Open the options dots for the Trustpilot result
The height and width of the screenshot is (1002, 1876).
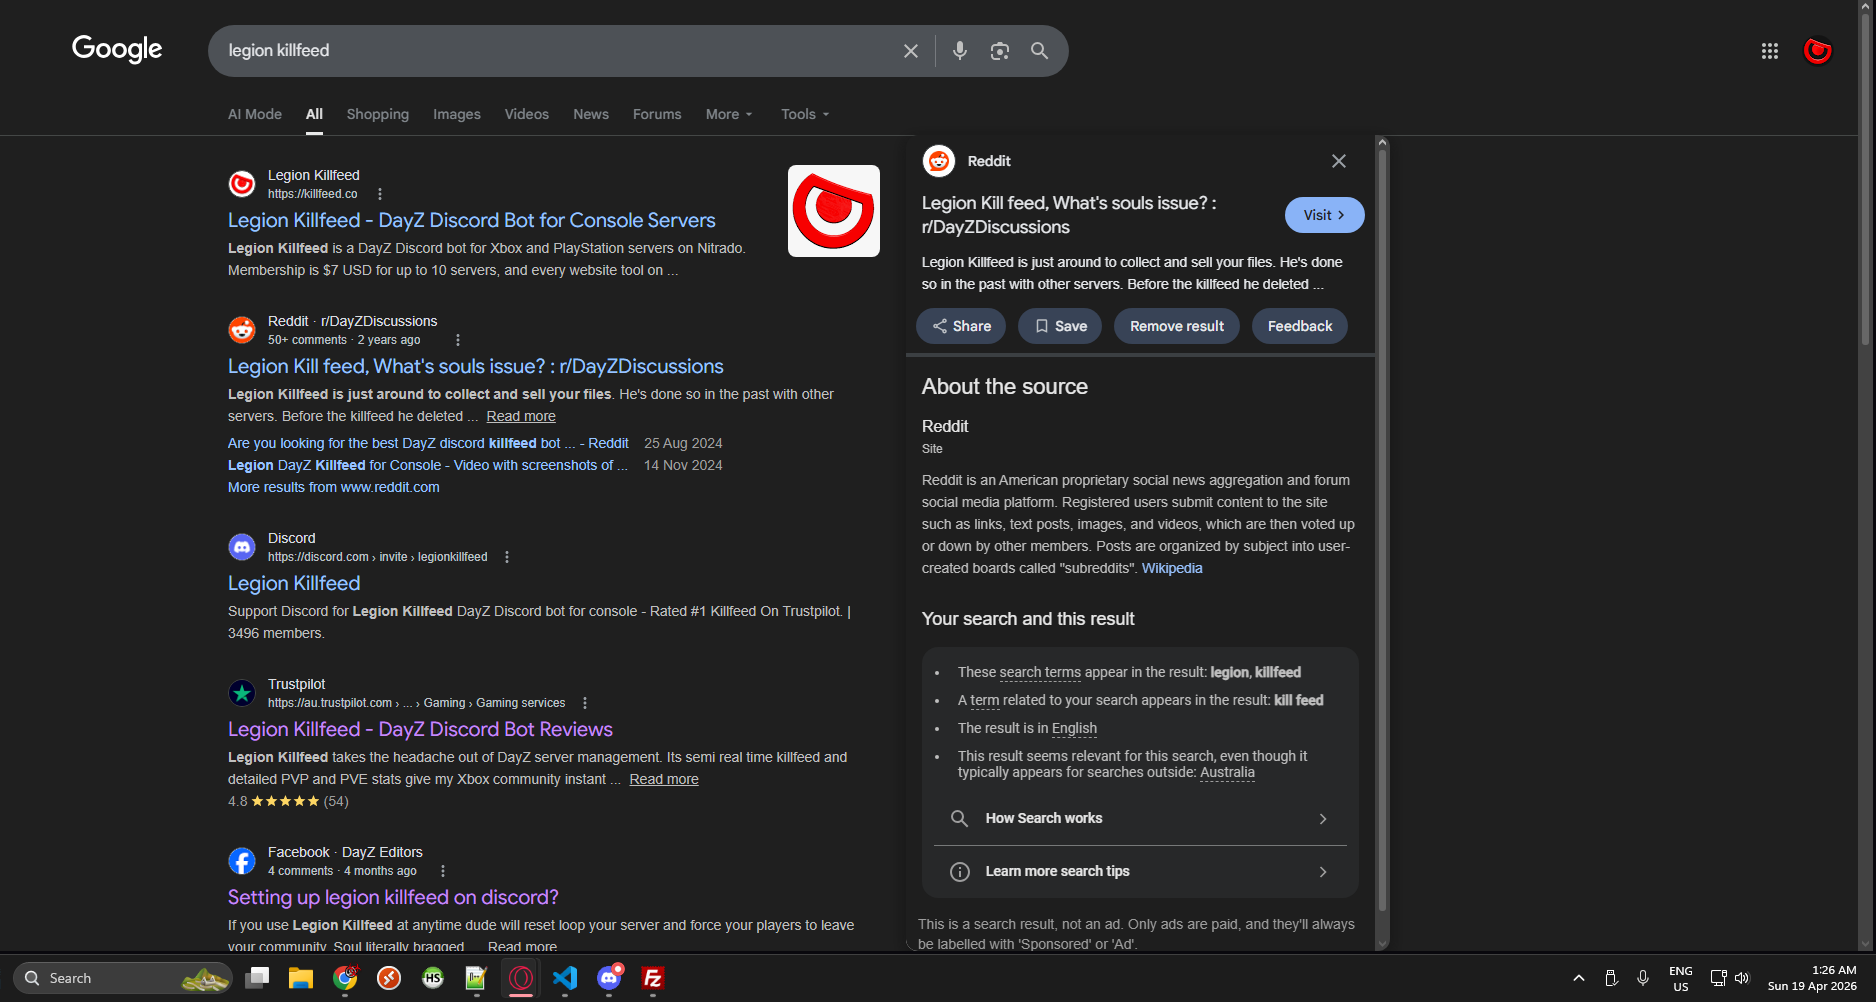coord(585,703)
